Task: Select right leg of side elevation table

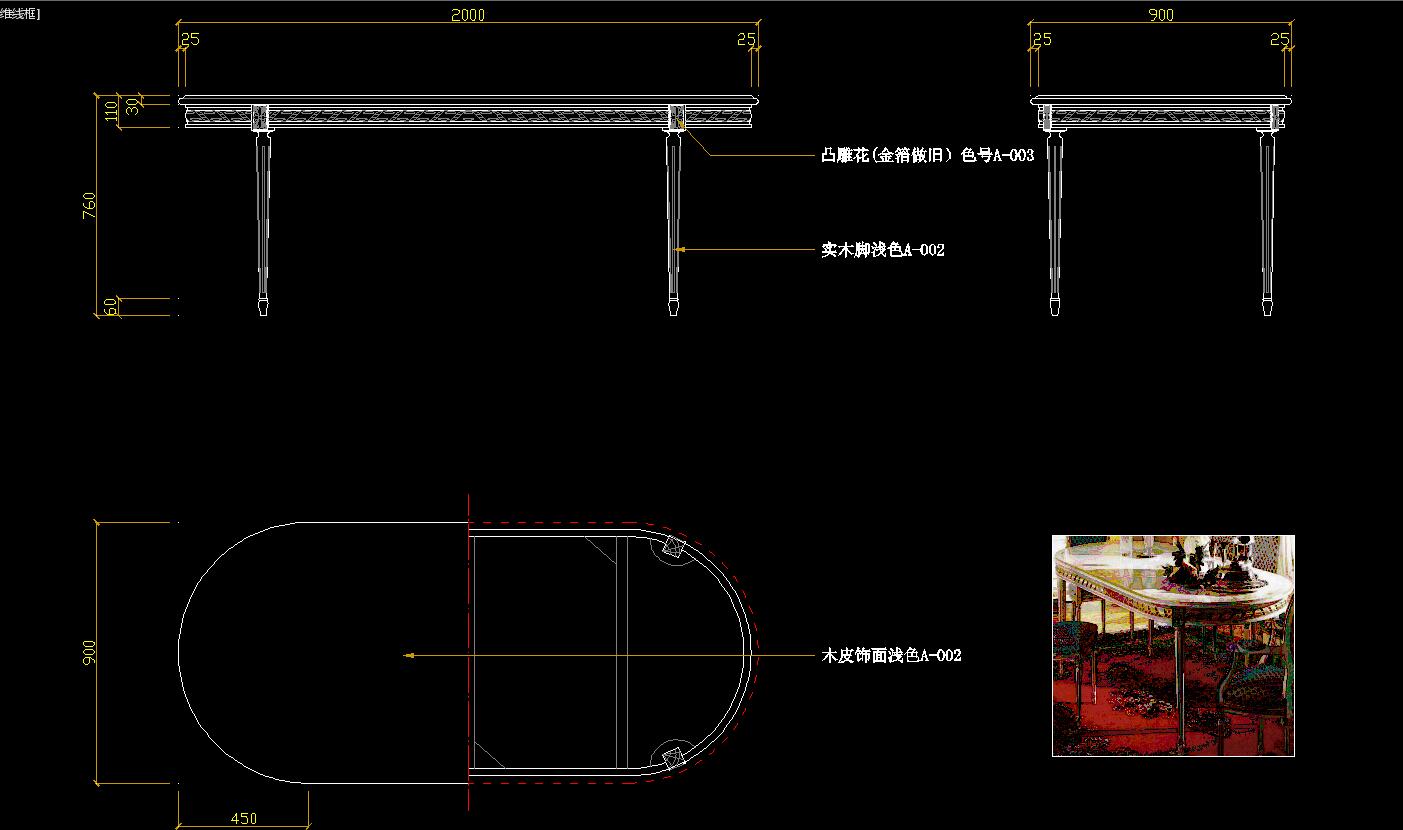Action: [1268, 224]
